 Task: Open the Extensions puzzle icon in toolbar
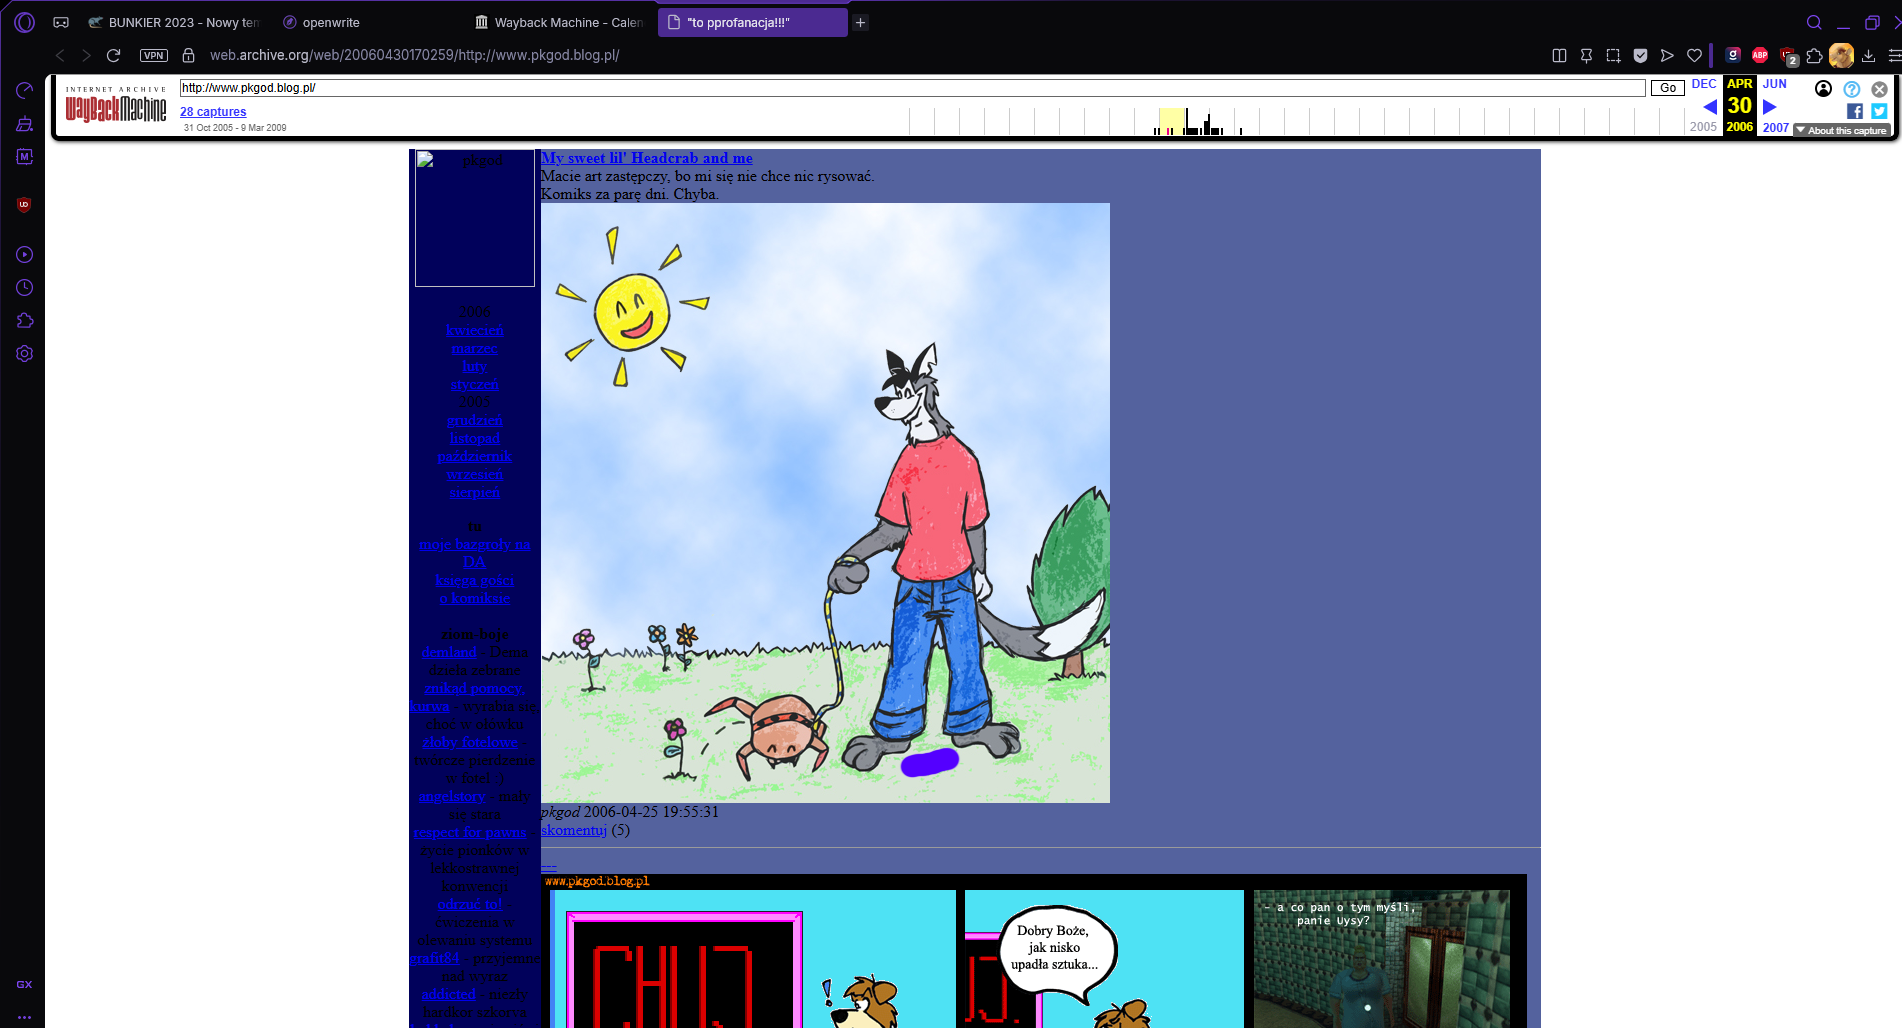pyautogui.click(x=1814, y=56)
